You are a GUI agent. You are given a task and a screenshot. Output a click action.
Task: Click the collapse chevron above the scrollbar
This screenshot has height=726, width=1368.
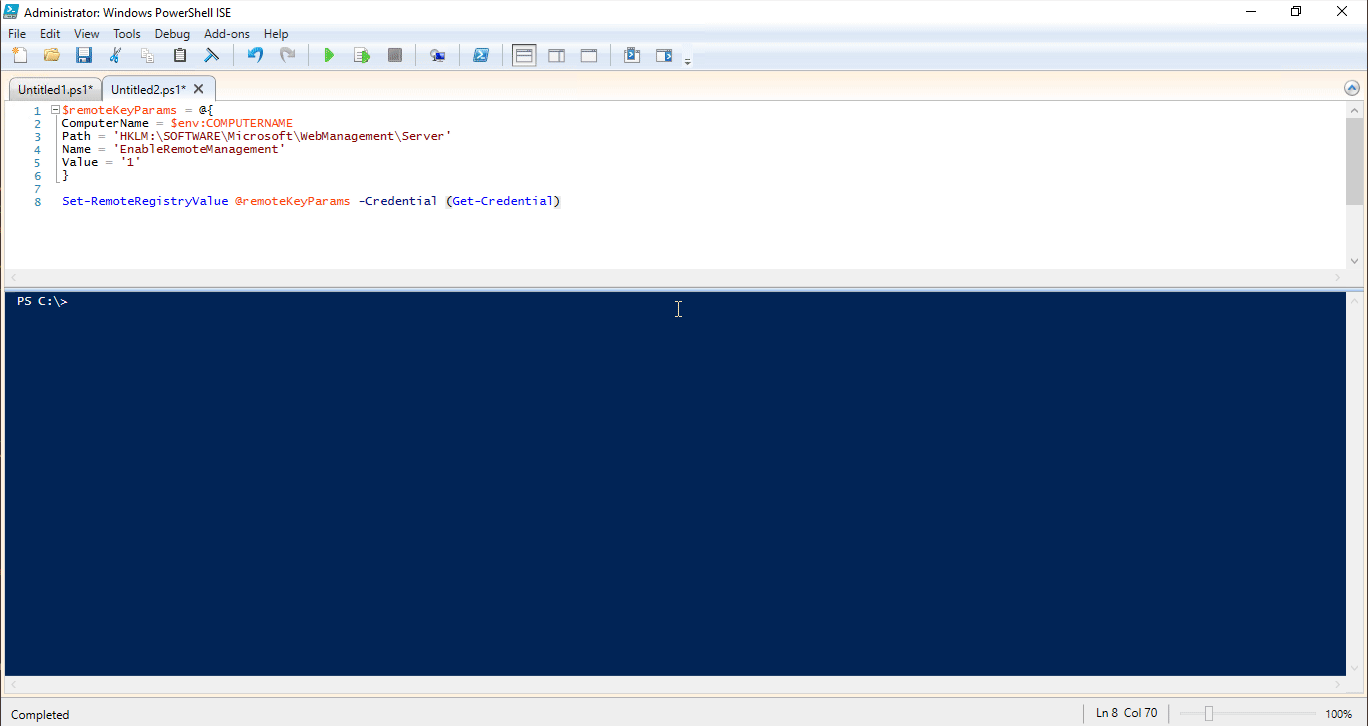click(1352, 88)
